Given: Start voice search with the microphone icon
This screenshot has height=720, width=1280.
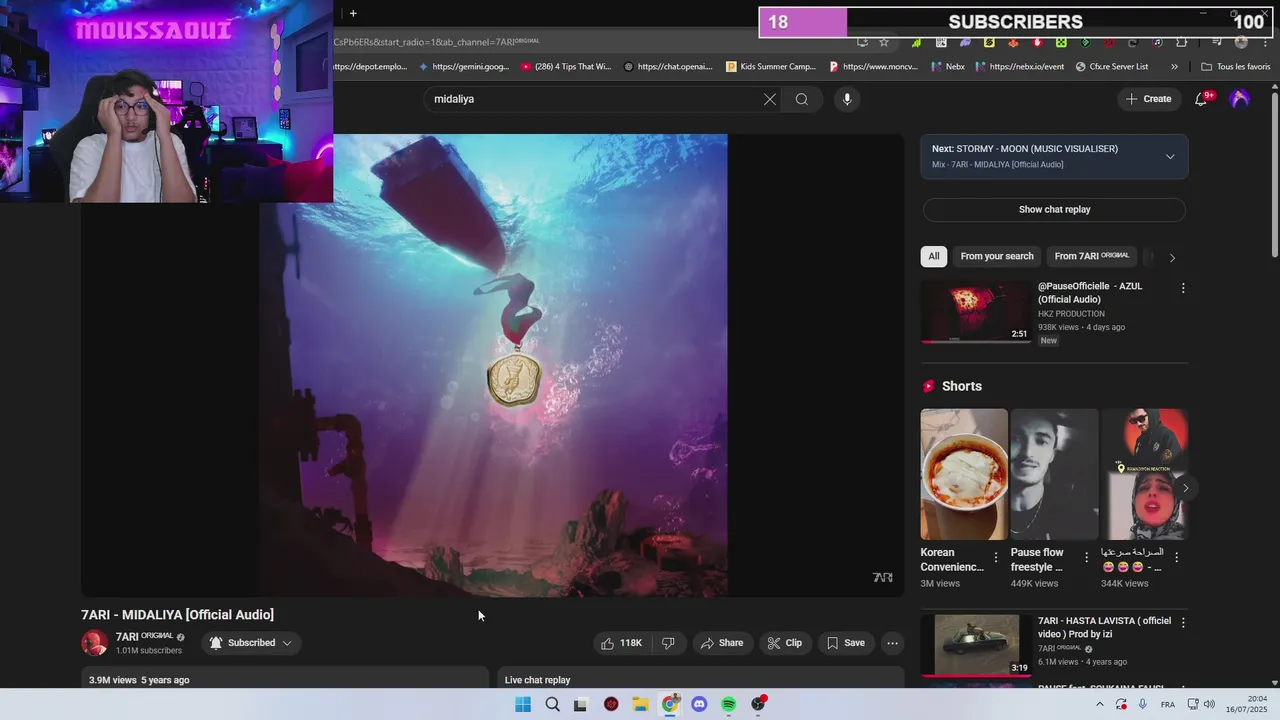Looking at the screenshot, I should 847,99.
